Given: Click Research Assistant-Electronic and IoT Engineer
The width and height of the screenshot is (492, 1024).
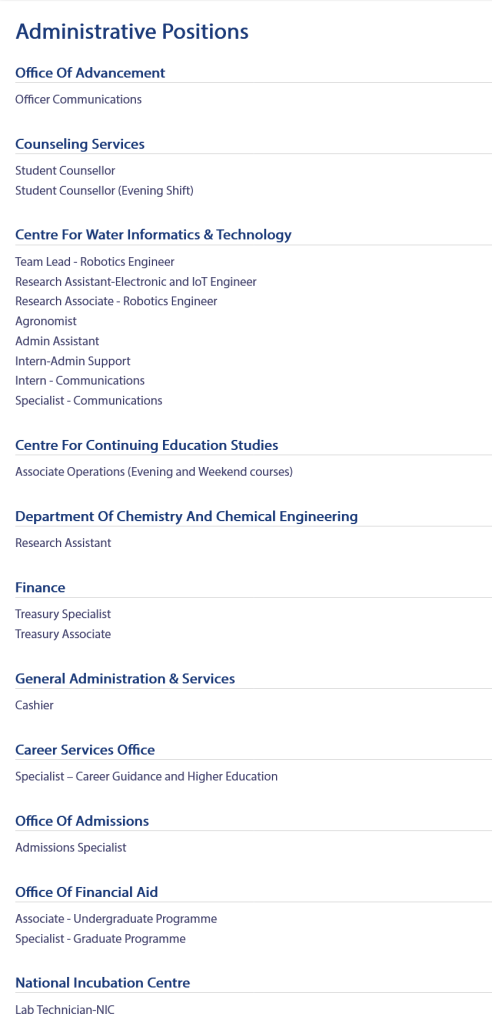Looking at the screenshot, I should pyautogui.click(x=136, y=281).
